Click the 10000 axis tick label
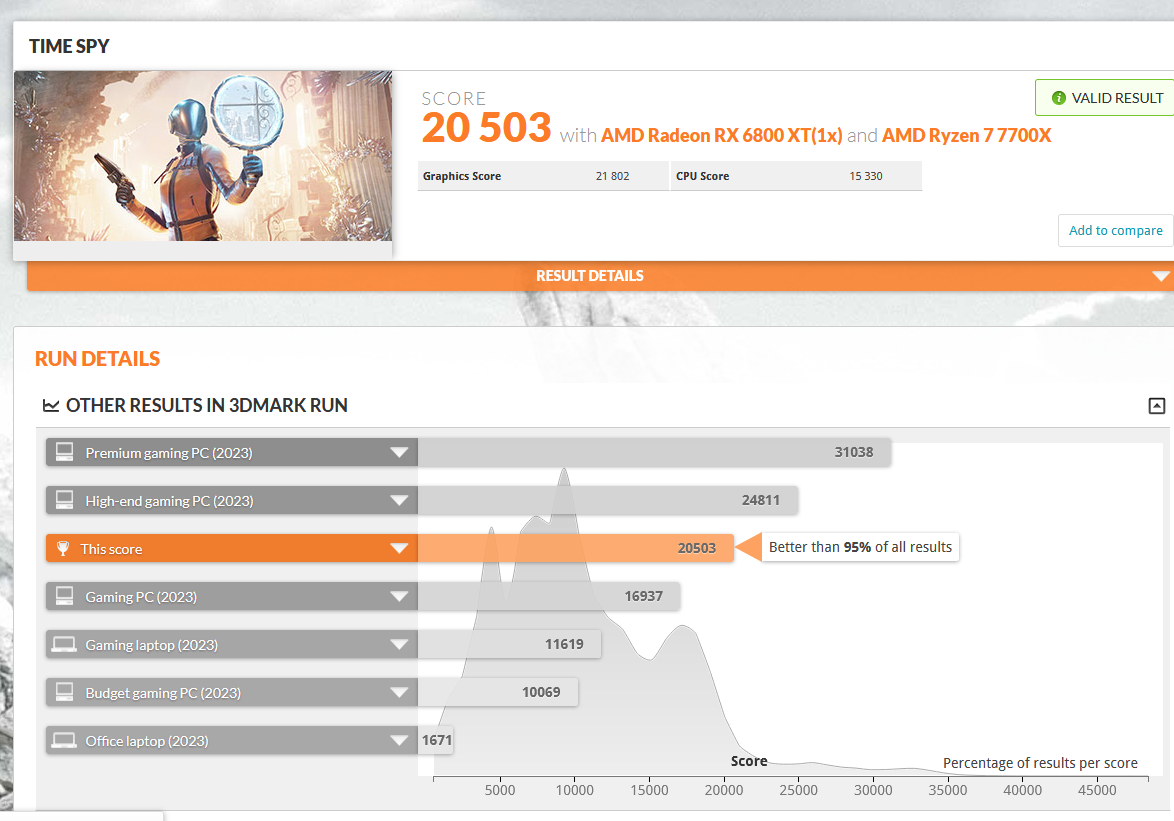The image size is (1174, 821). (574, 790)
